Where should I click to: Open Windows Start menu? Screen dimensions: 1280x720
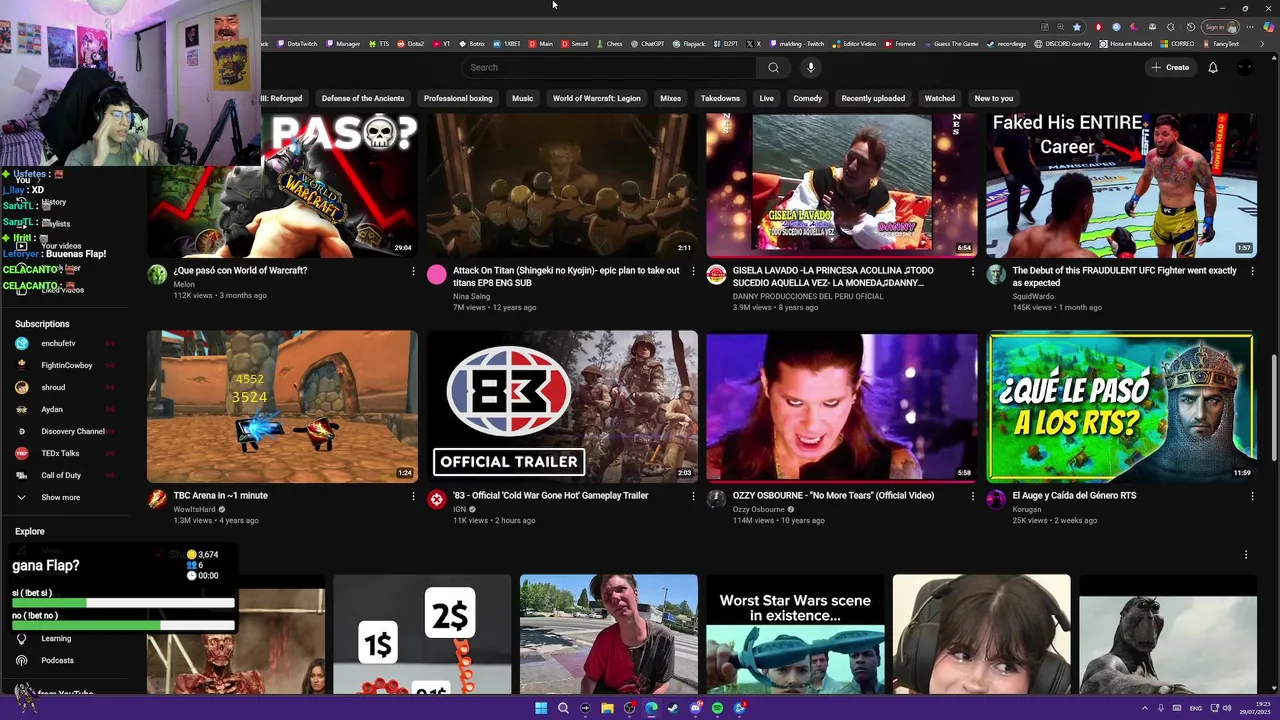[541, 708]
